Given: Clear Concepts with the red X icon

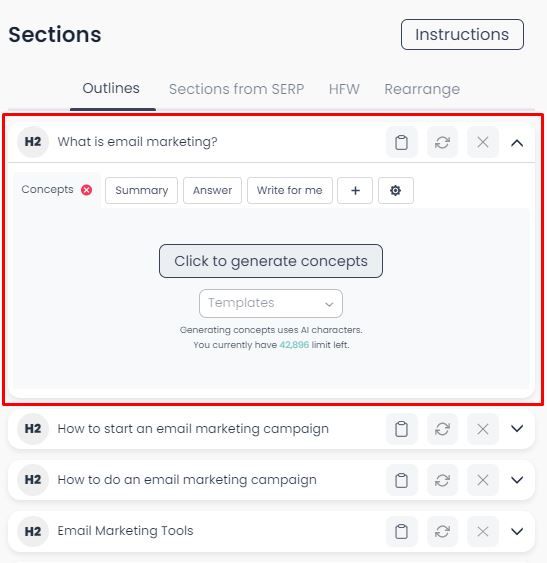Looking at the screenshot, I should coord(86,190).
